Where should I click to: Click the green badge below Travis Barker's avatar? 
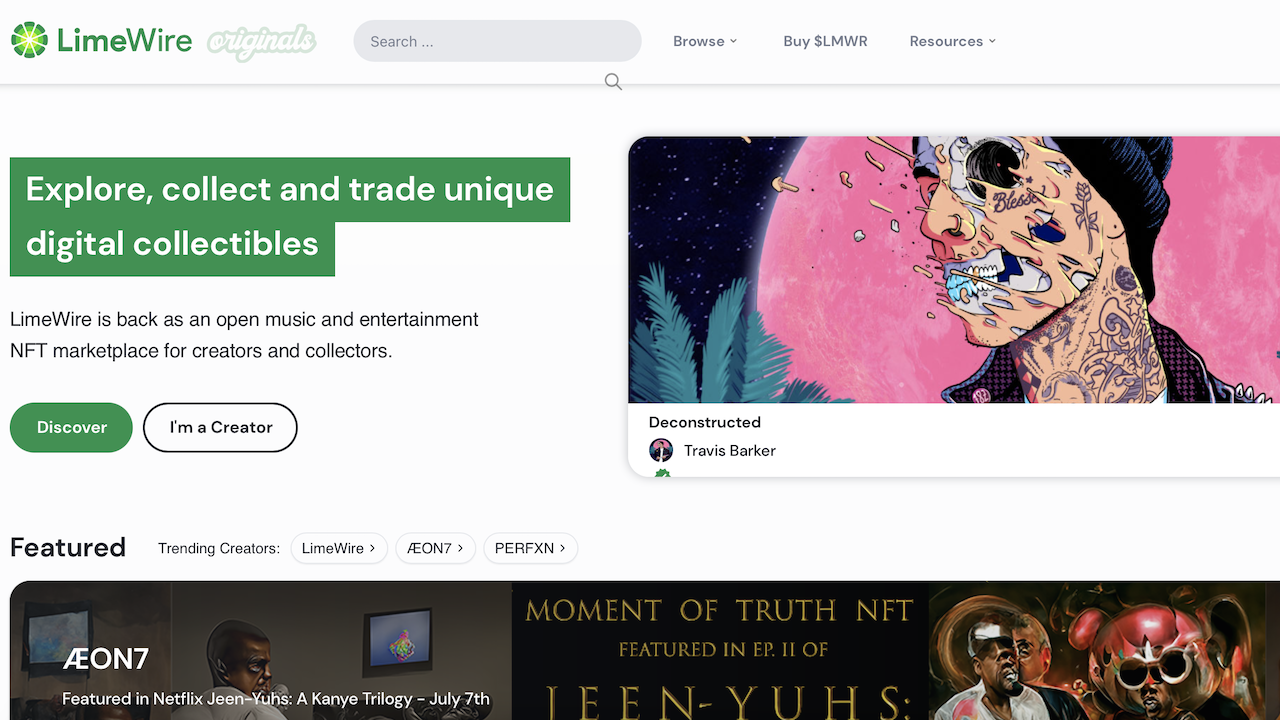[x=662, y=473]
